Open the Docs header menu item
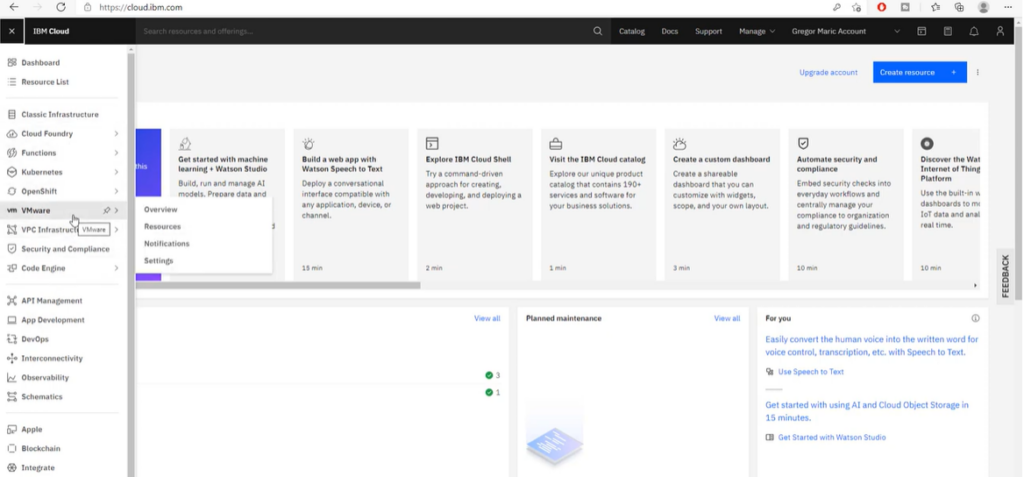Screen dimensions: 1024x477 (669, 31)
